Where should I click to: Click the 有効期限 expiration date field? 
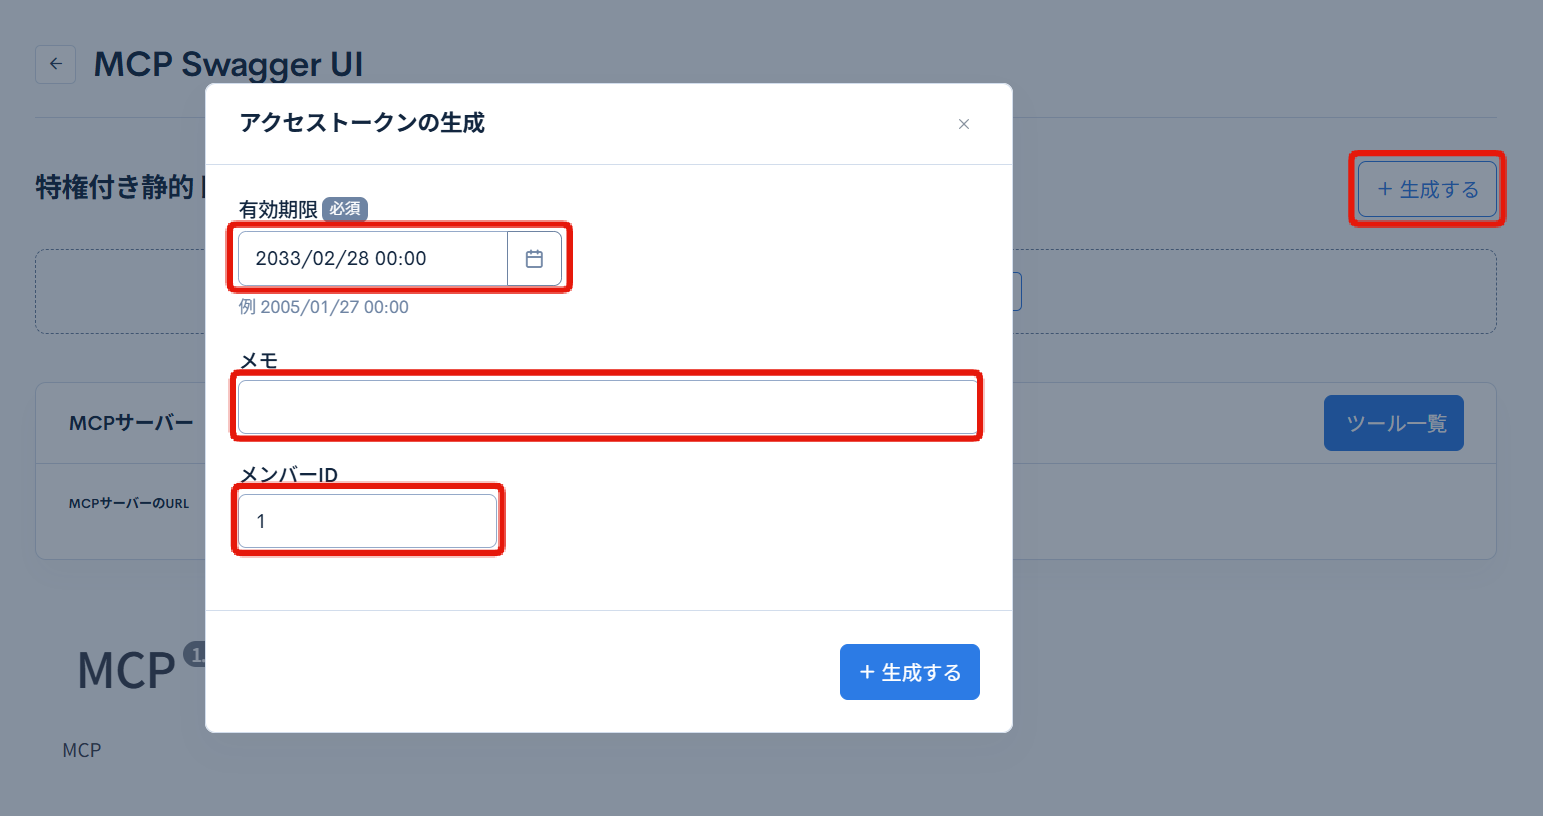[370, 258]
